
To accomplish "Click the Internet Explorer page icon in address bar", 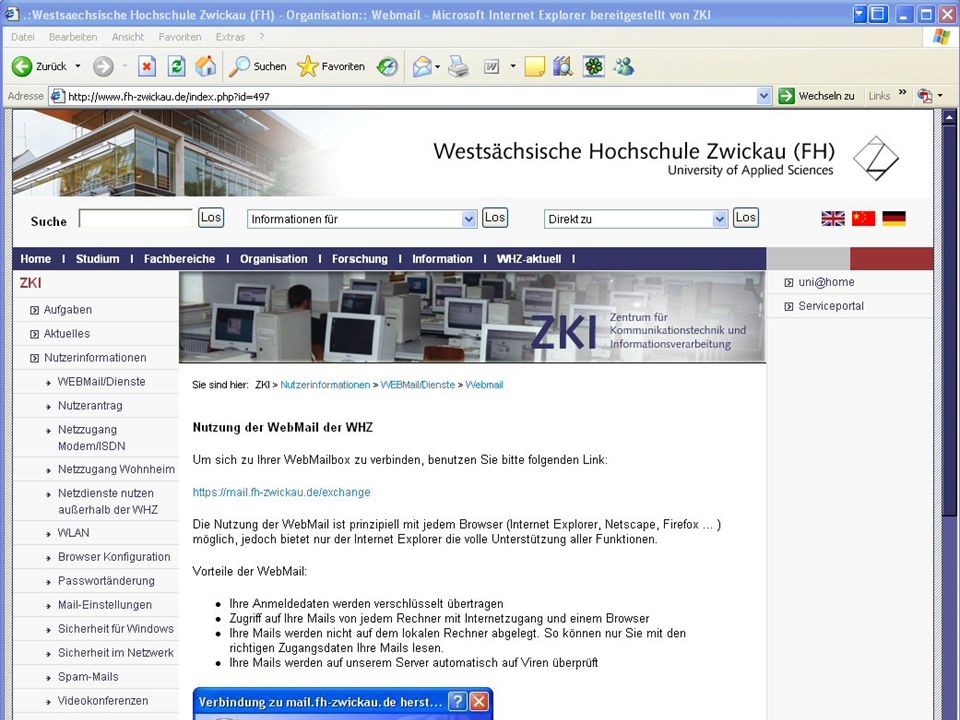I will 58,96.
